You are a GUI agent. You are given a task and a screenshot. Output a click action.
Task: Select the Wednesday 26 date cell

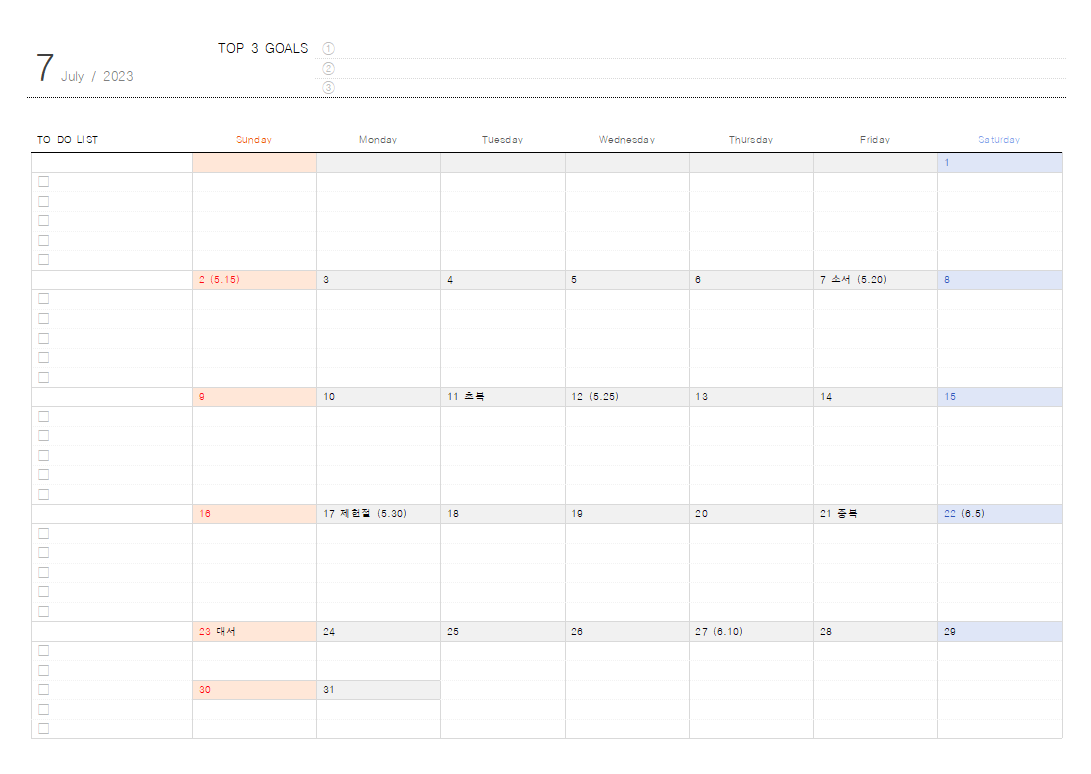pyautogui.click(x=628, y=631)
